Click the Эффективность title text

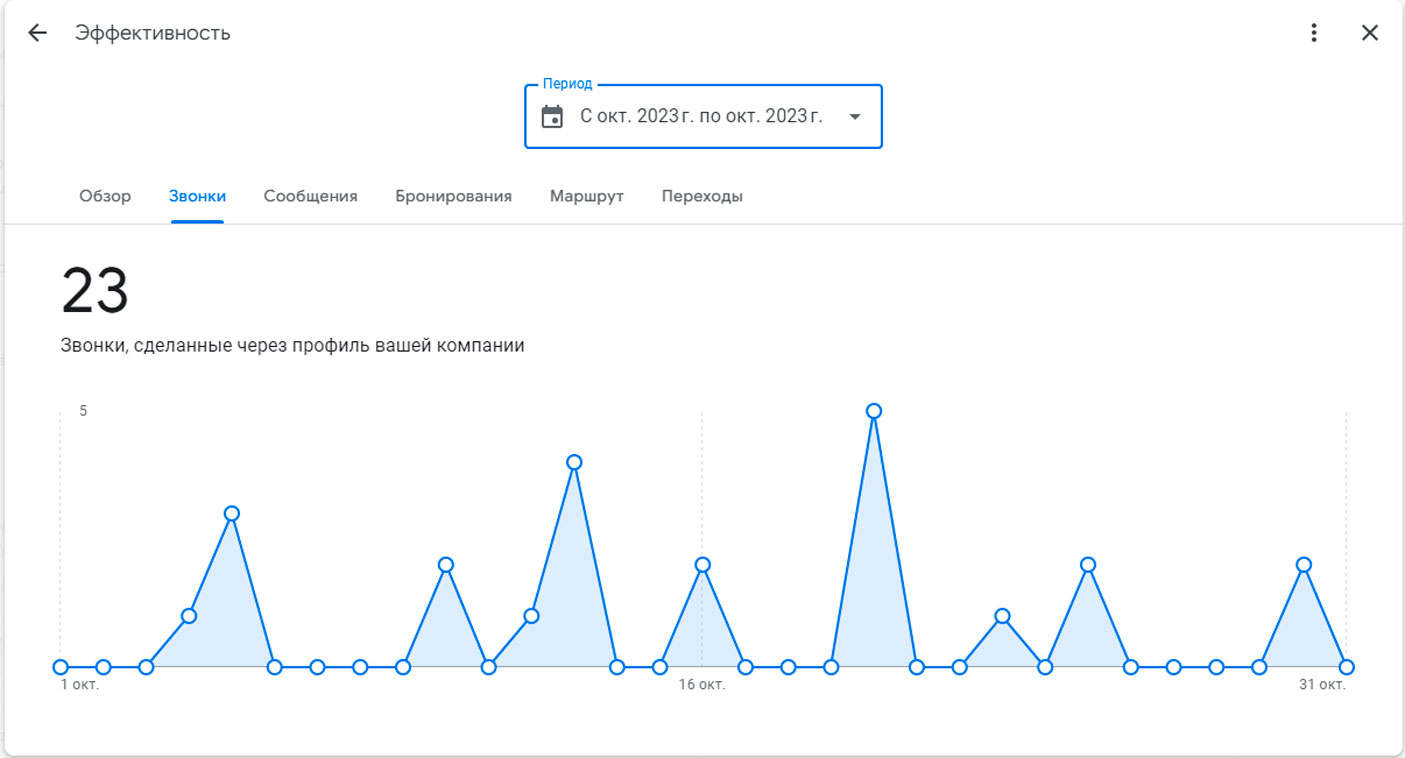[x=152, y=33]
